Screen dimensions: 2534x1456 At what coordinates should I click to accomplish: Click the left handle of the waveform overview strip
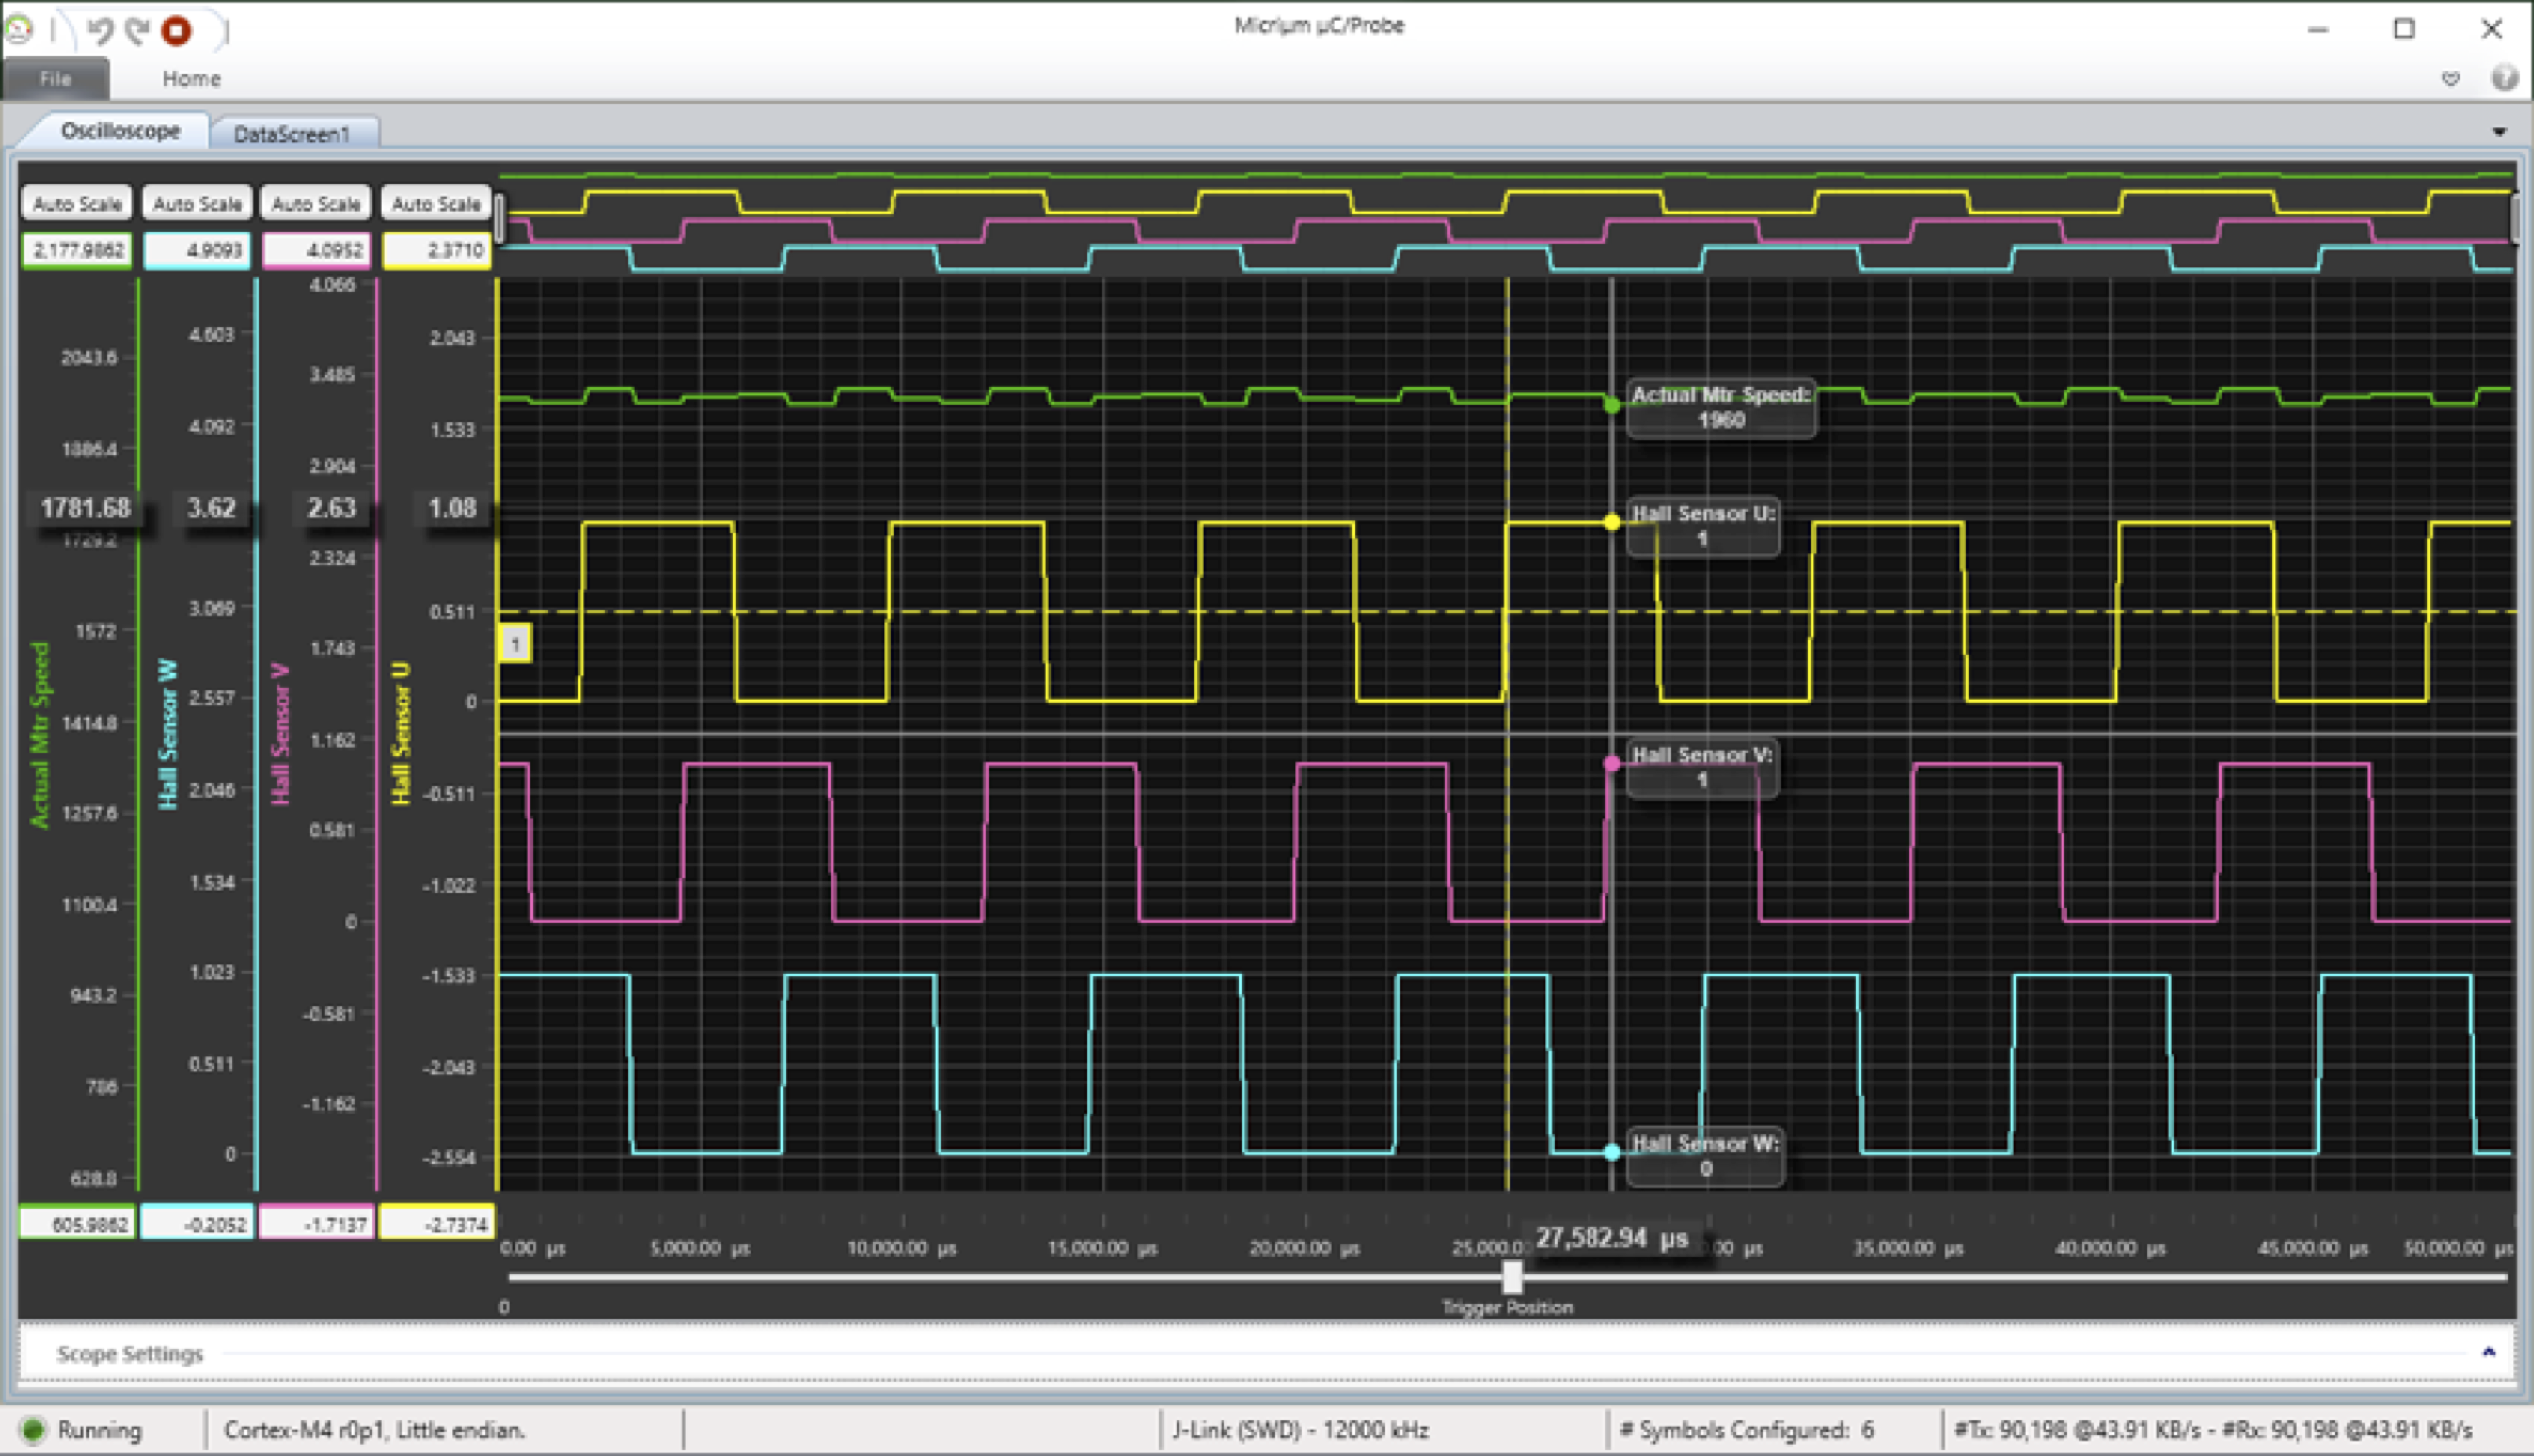[x=499, y=218]
